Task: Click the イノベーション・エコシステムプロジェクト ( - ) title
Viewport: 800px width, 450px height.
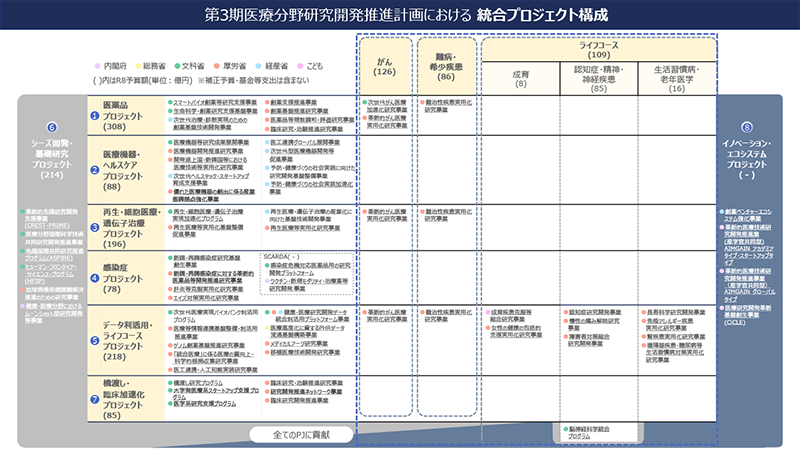Action: coord(746,159)
